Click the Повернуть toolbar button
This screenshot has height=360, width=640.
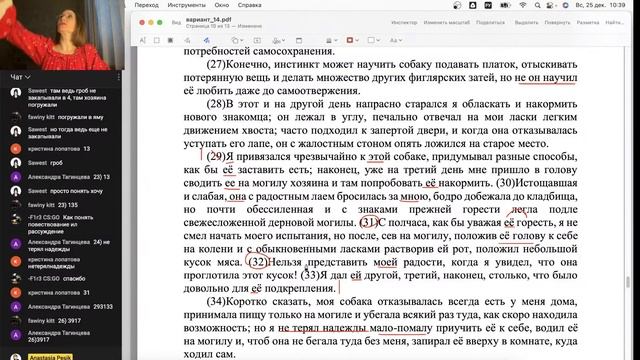(557, 22)
